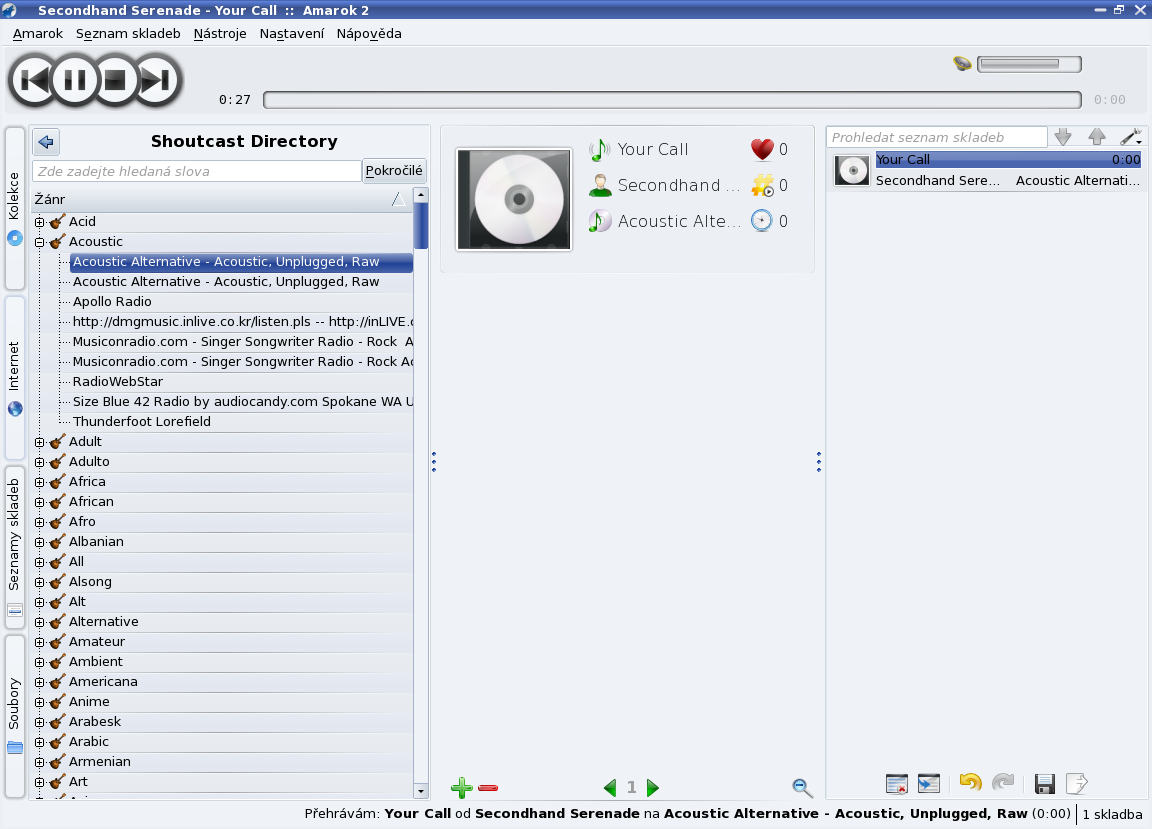Mute using the speaker volume icon
The height and width of the screenshot is (829, 1152).
tap(962, 64)
